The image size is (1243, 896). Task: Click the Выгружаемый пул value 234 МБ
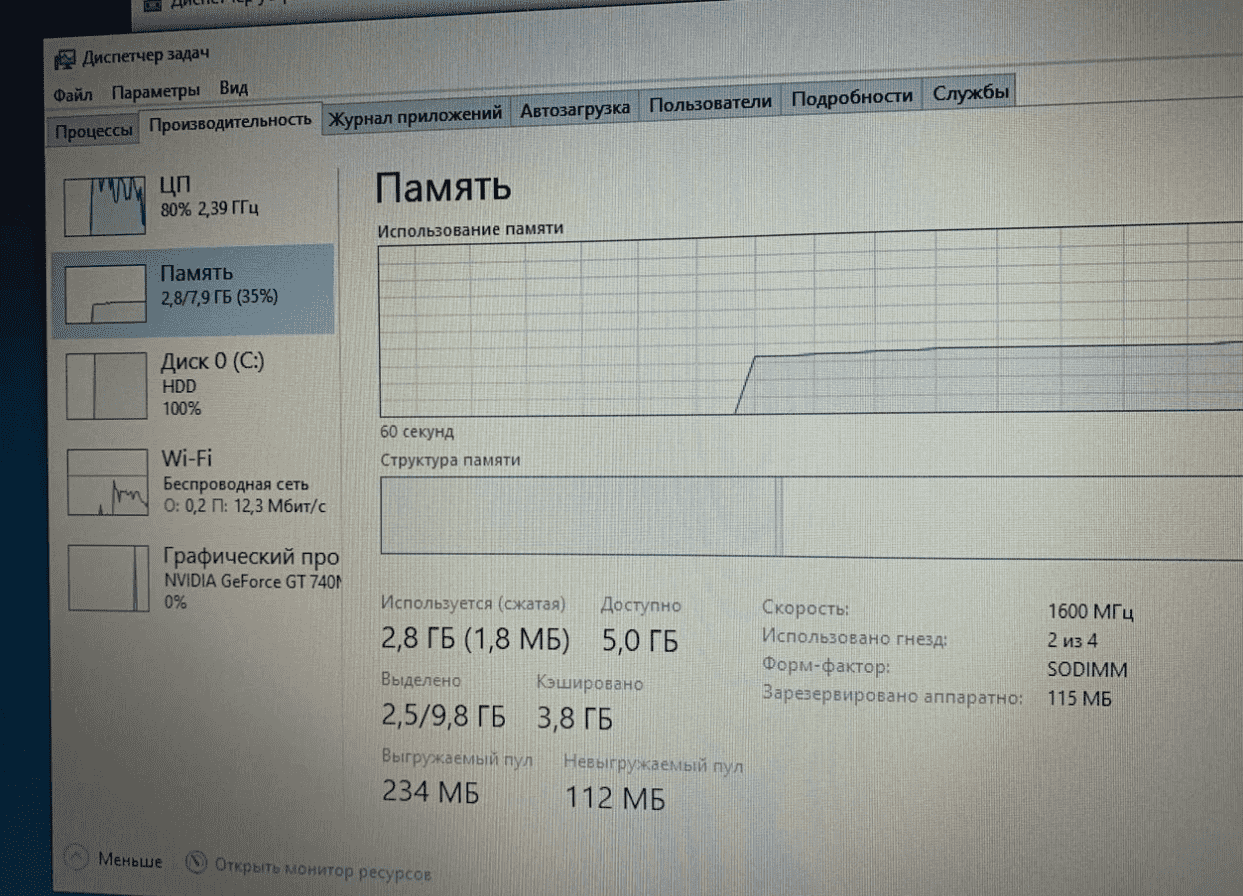[431, 793]
